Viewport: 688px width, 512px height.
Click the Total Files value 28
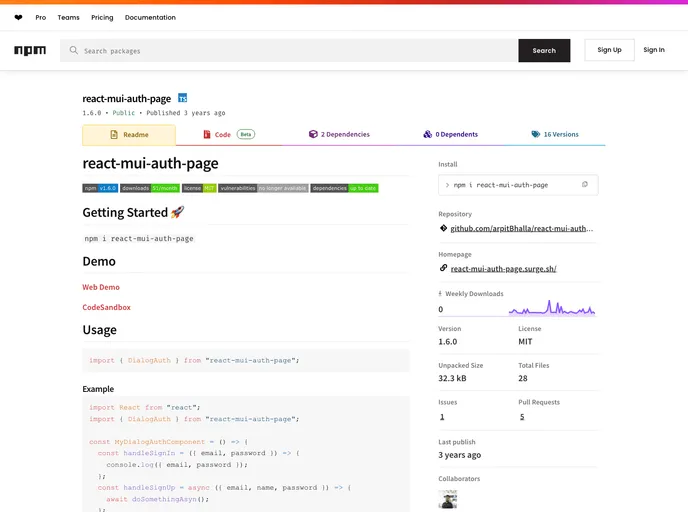[523, 378]
